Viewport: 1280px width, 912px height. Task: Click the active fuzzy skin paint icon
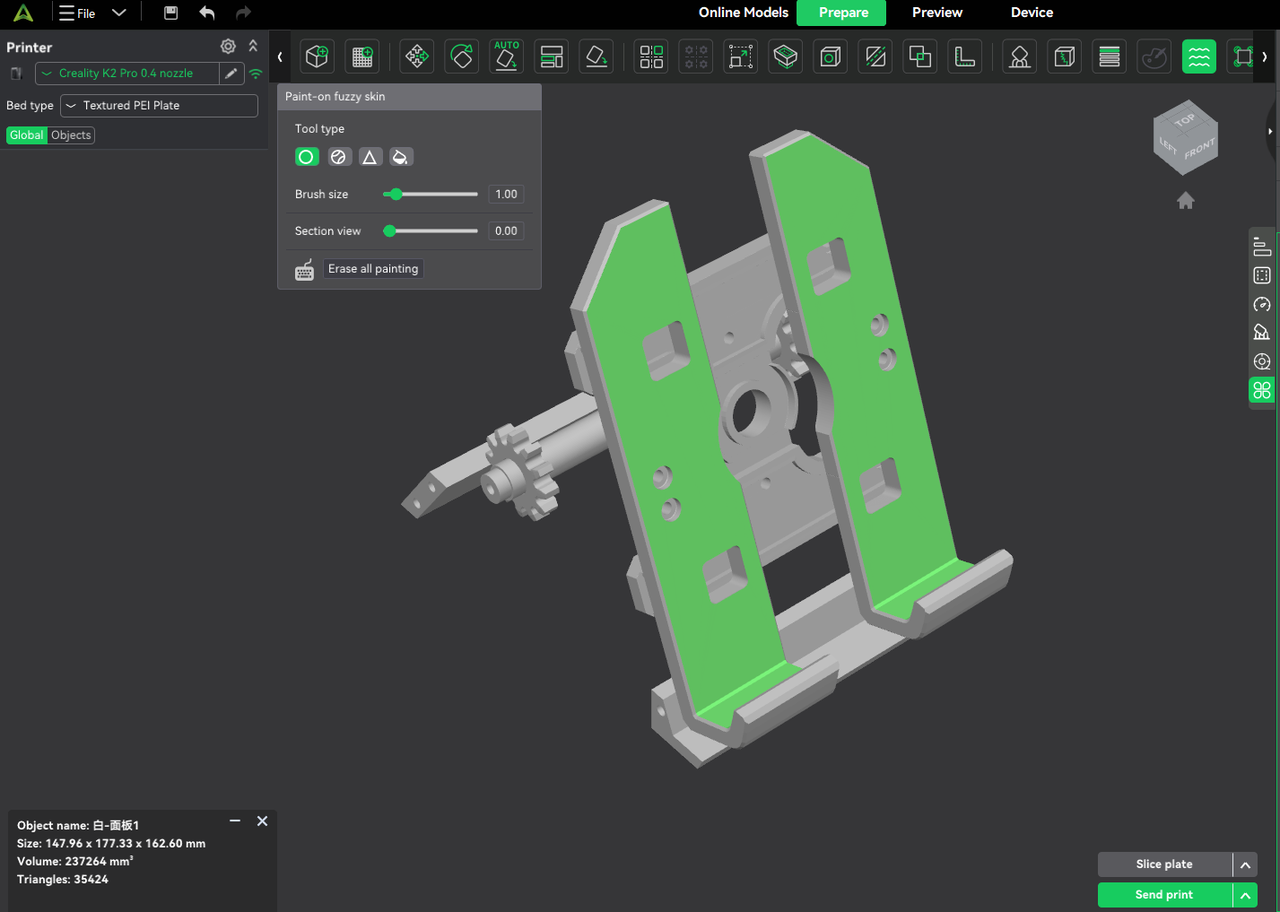point(1198,57)
